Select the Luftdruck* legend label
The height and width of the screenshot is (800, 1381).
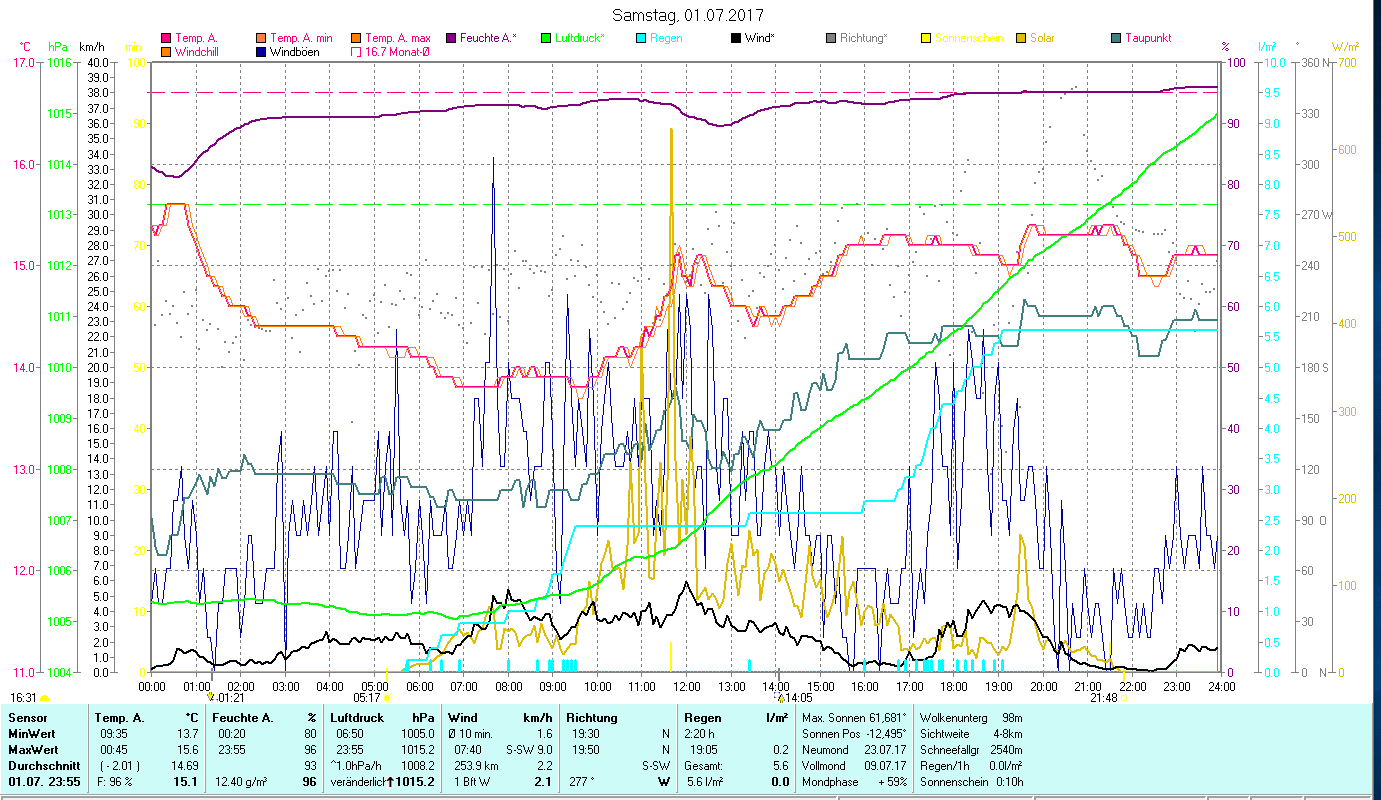(x=580, y=38)
